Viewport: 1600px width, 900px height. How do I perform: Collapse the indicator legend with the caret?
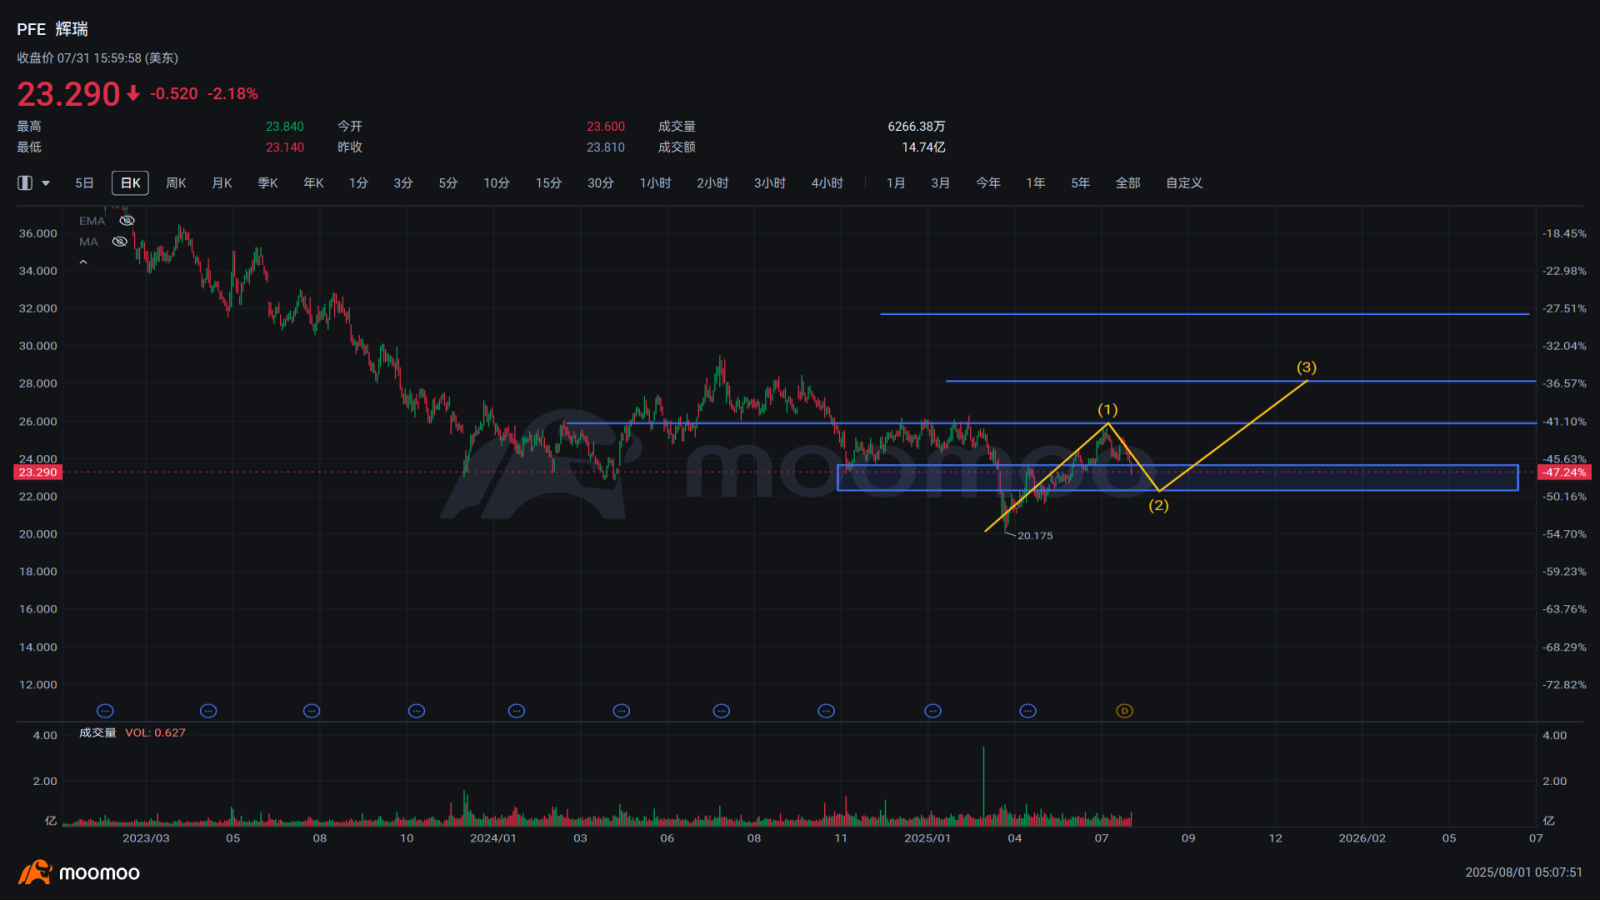[x=83, y=263]
